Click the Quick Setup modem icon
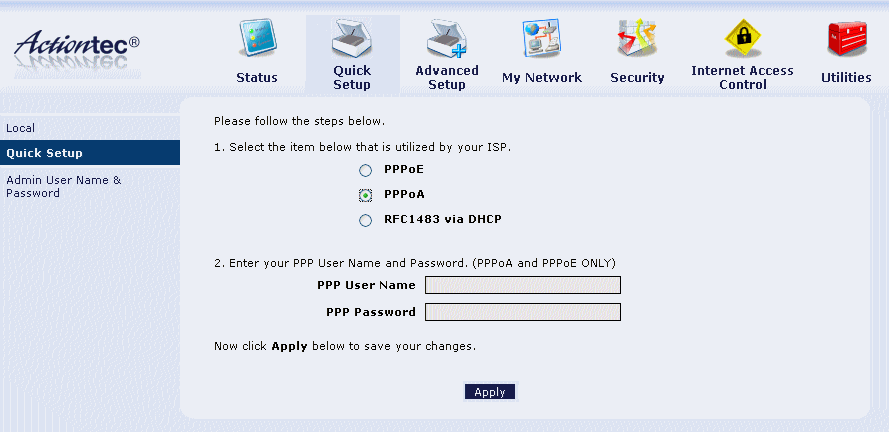Image resolution: width=889 pixels, height=432 pixels. click(352, 39)
